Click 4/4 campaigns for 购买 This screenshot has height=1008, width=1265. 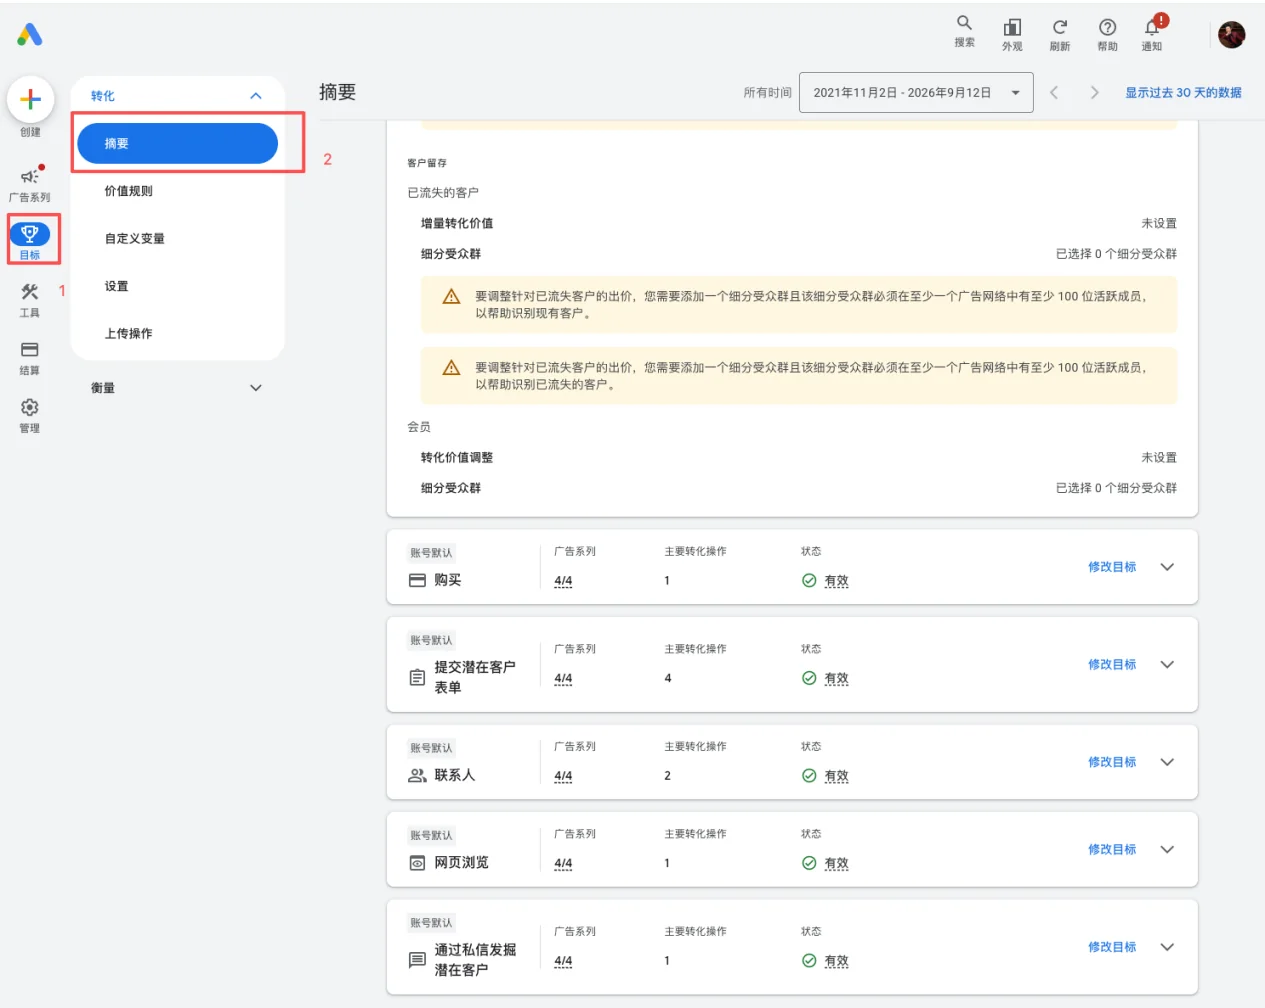click(563, 581)
